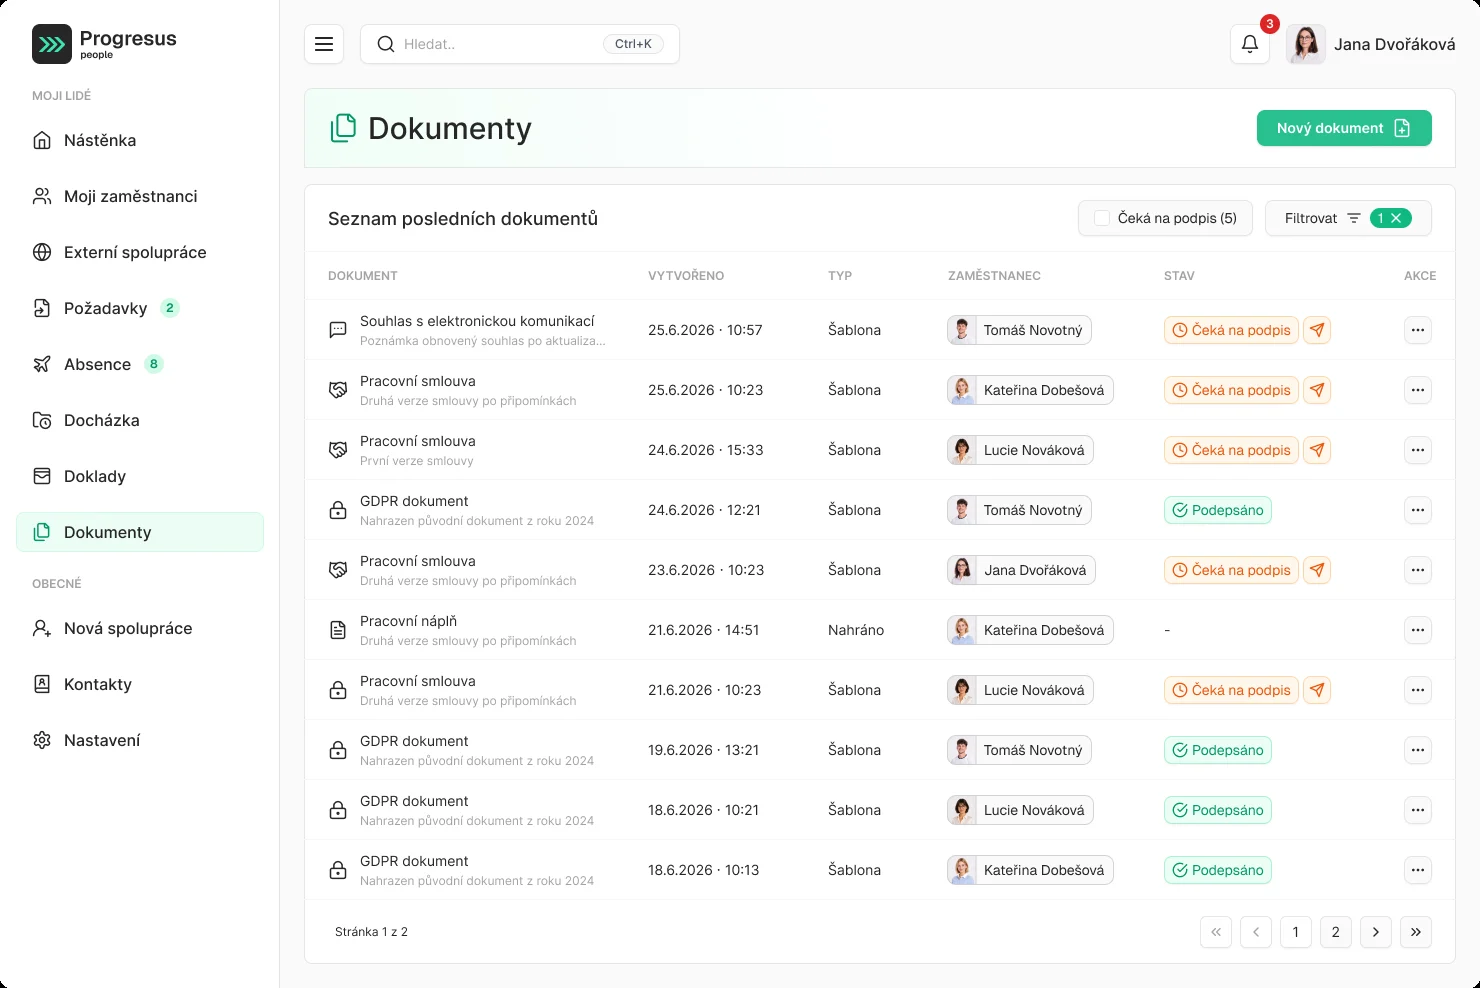Viewport: 1480px width, 988px height.
Task: Go to page 2 of documents
Action: (x=1336, y=932)
